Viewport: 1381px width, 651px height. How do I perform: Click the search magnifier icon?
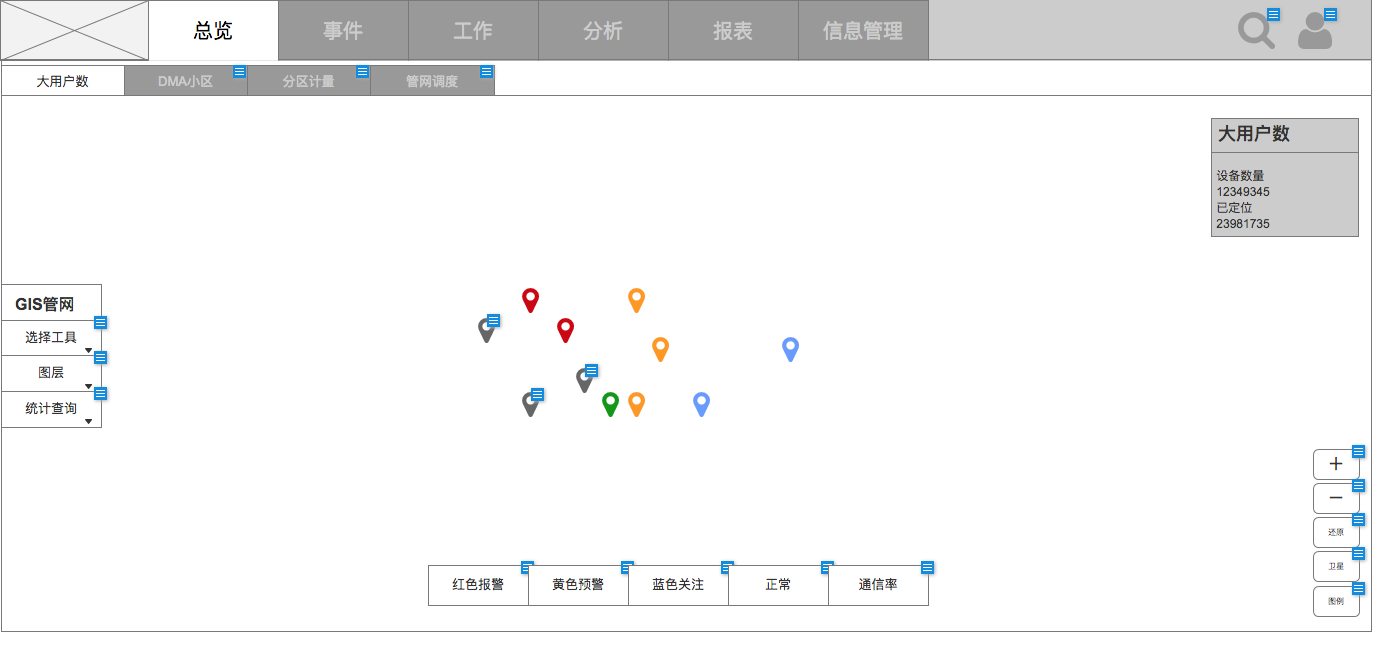(1255, 30)
